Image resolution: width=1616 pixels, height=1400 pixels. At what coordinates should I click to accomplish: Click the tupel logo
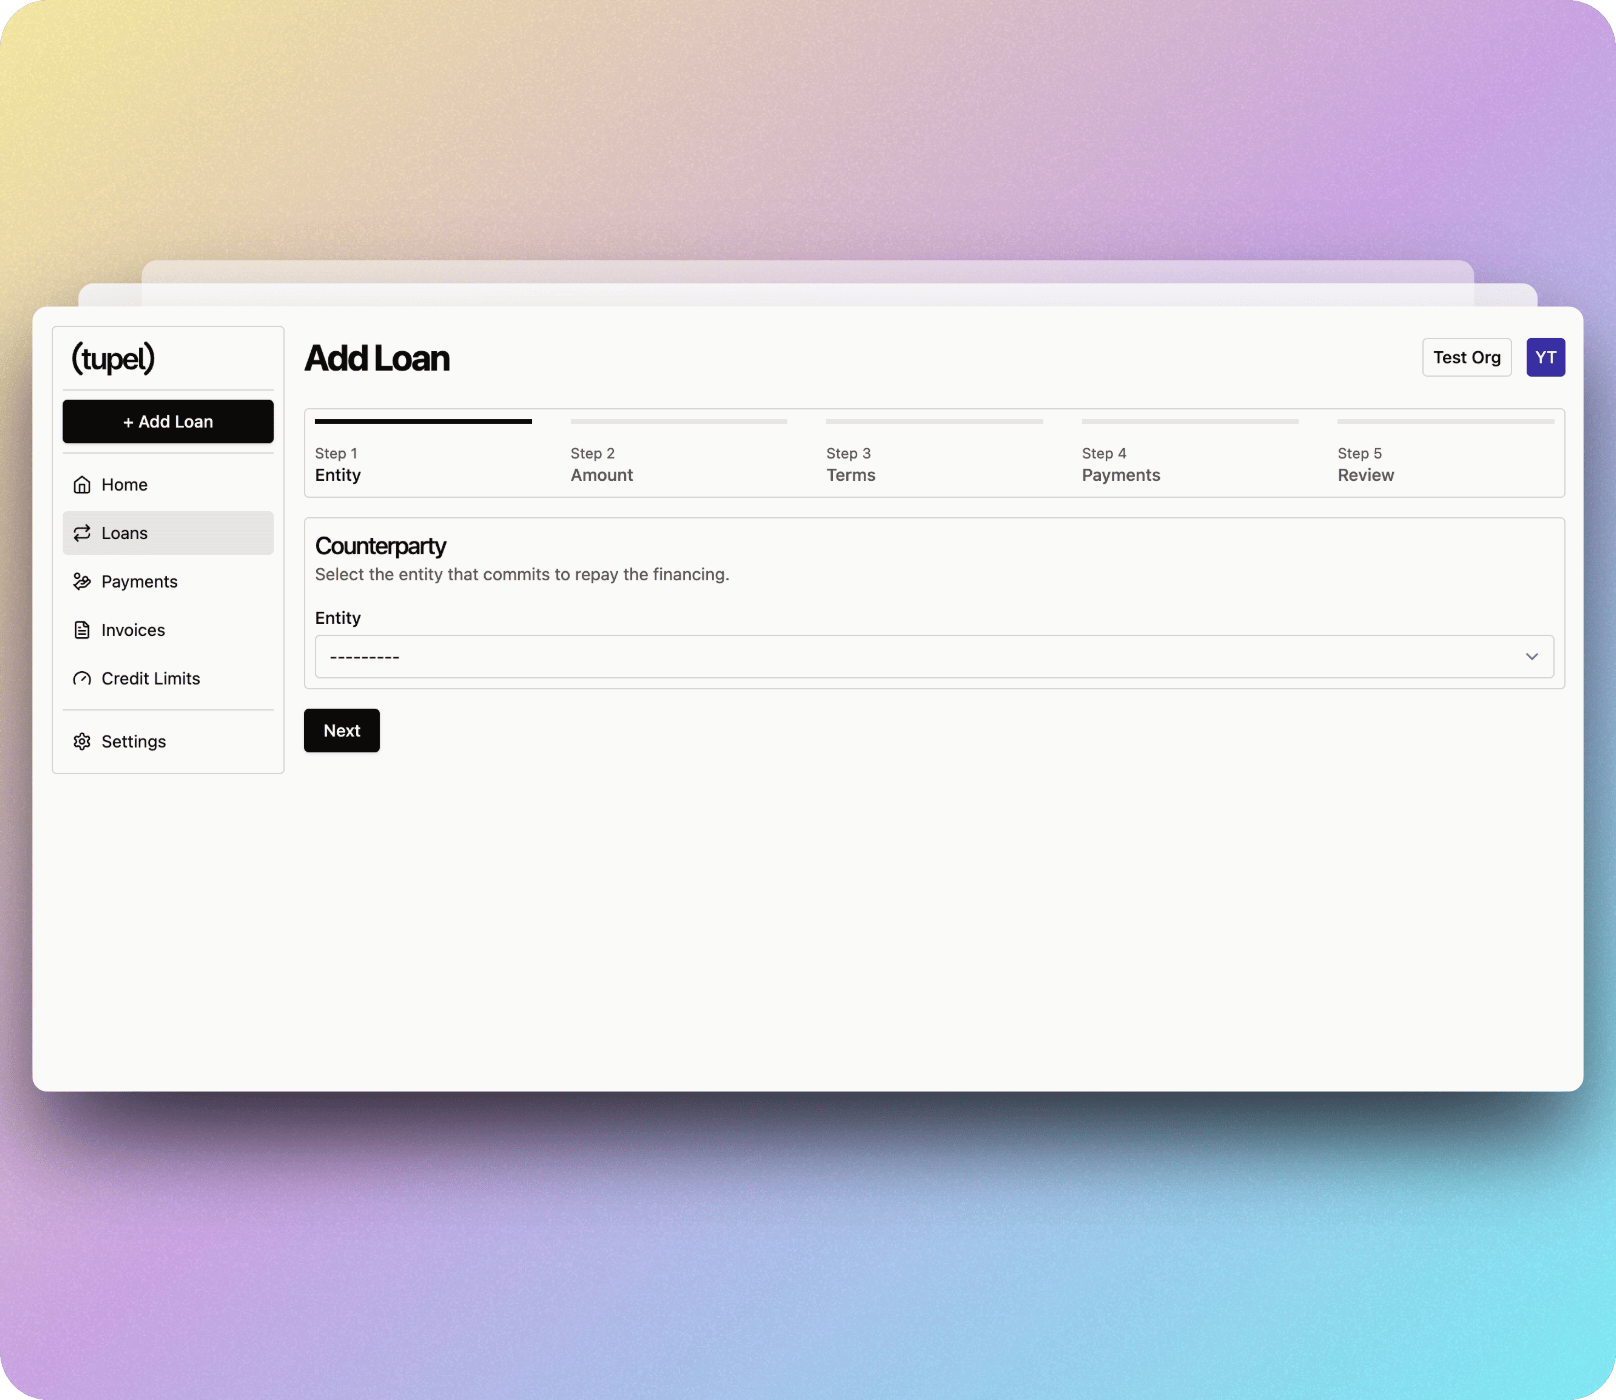click(x=113, y=358)
